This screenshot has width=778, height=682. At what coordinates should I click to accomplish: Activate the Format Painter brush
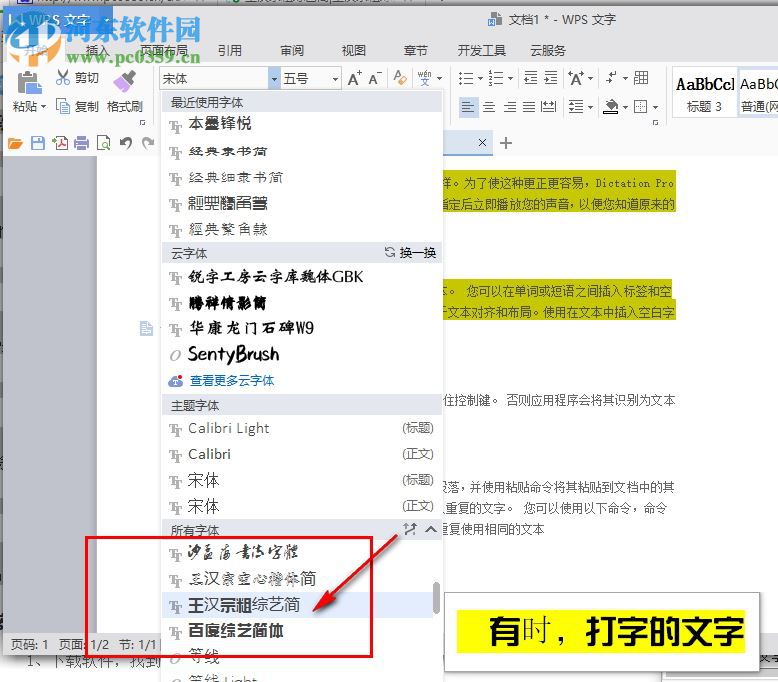tap(124, 81)
